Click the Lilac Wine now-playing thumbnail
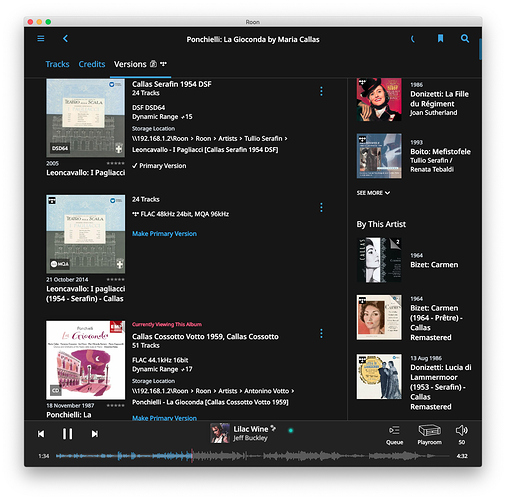 (x=220, y=433)
